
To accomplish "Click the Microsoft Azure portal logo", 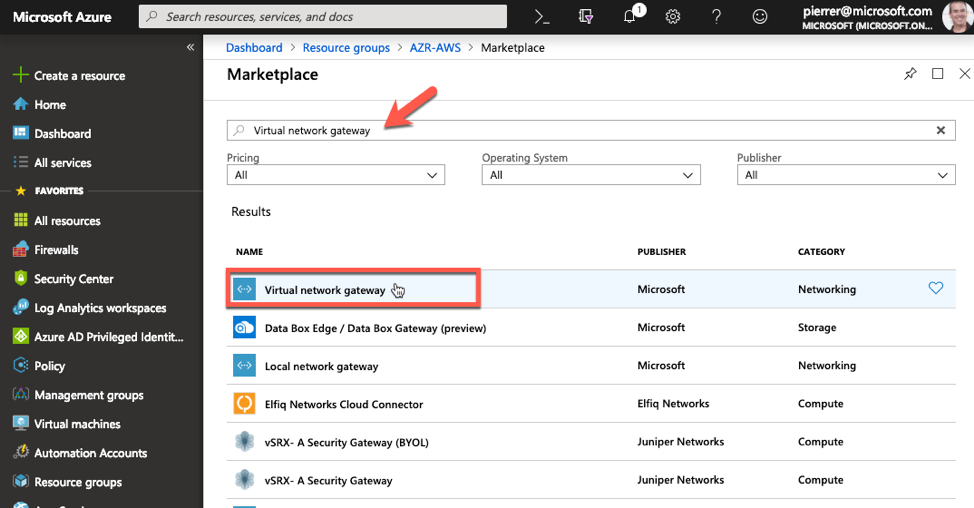I will point(62,17).
